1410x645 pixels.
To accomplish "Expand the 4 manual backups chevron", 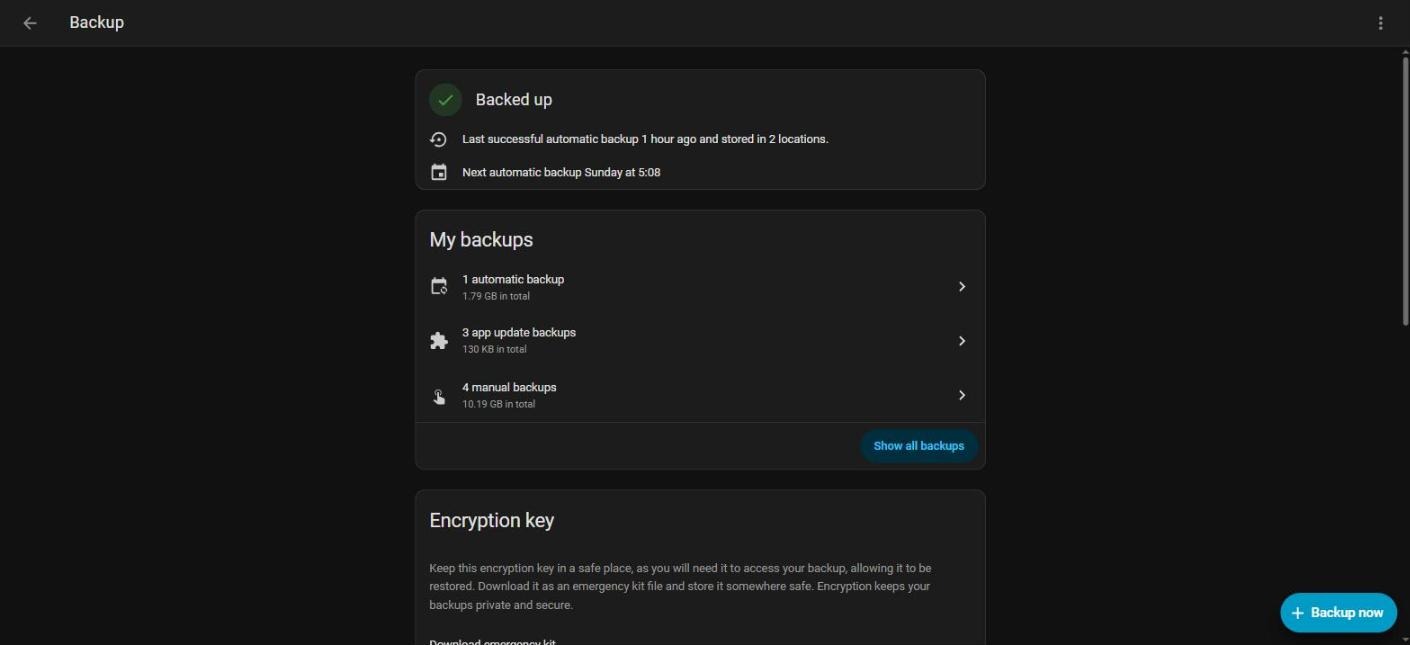I will [x=962, y=395].
